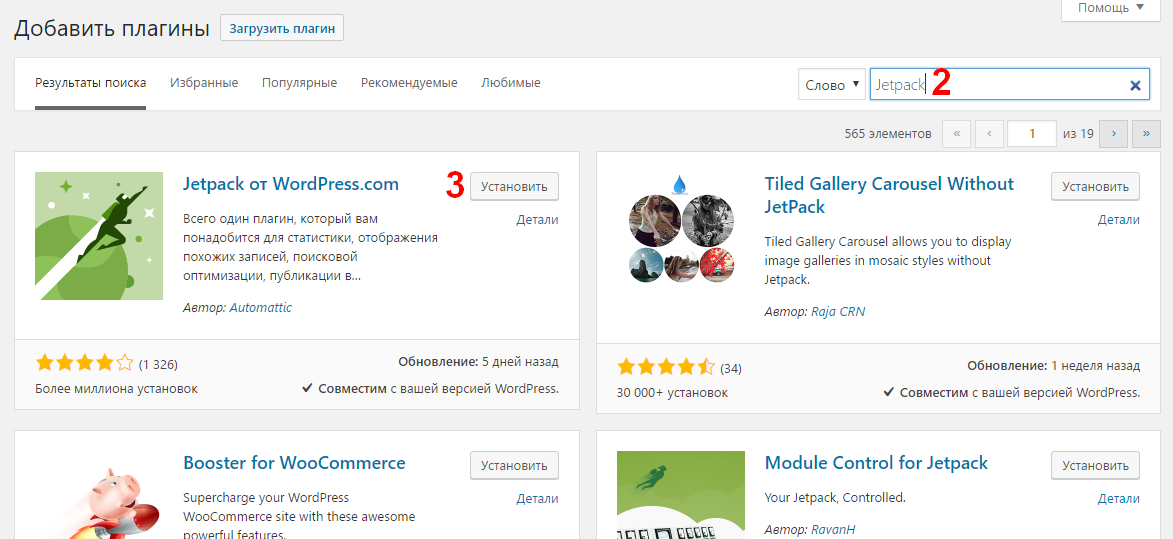Install Tiled Gallery Carousel Without JetPack
The image size is (1173, 539).
pos(1095,186)
